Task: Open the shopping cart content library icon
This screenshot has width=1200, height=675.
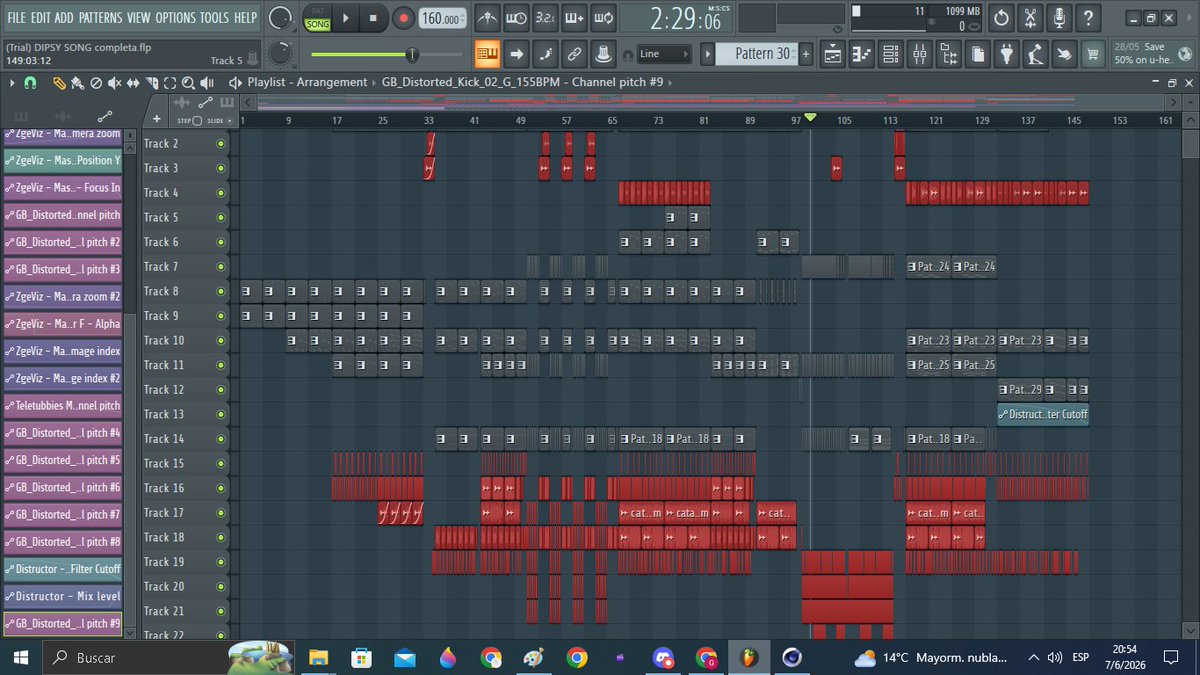Action: (x=1092, y=54)
